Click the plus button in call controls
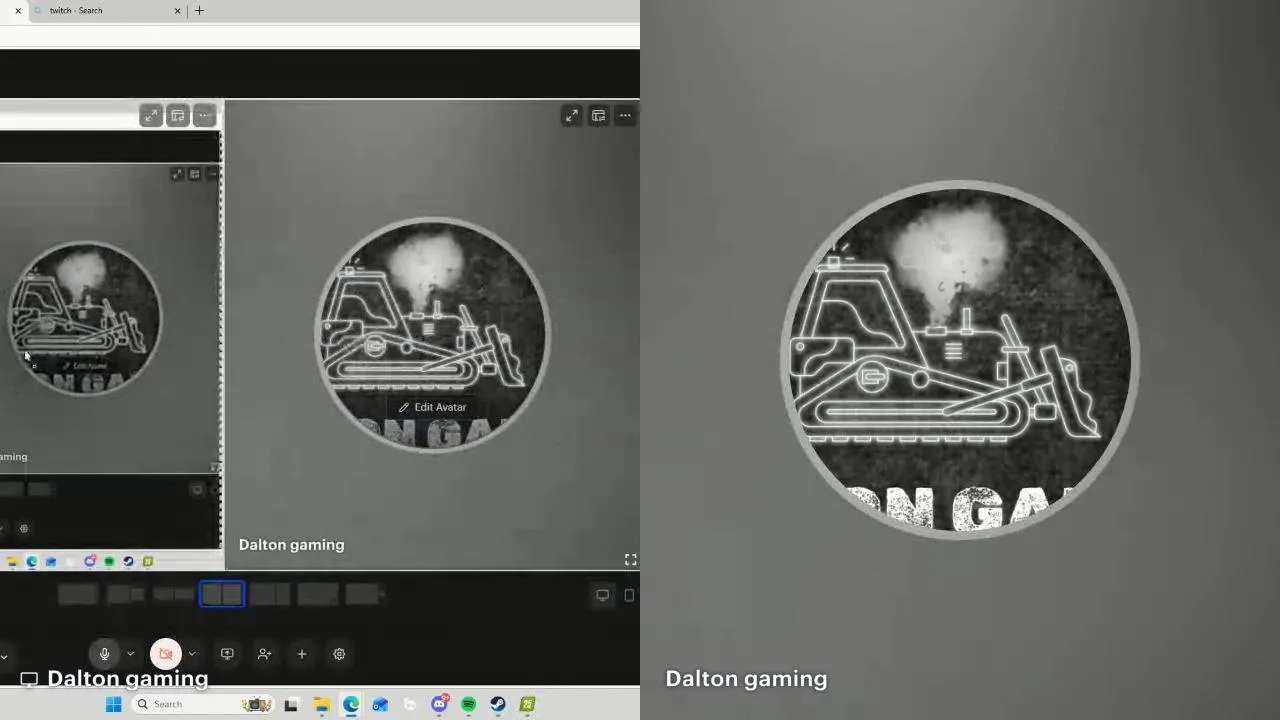1280x720 pixels. (302, 654)
